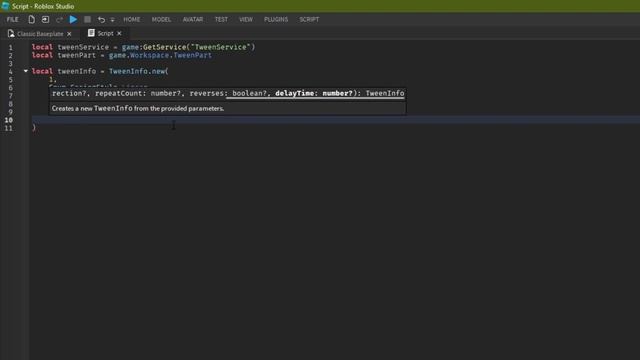
Task: Click the Stop square button
Action: (x=87, y=19)
